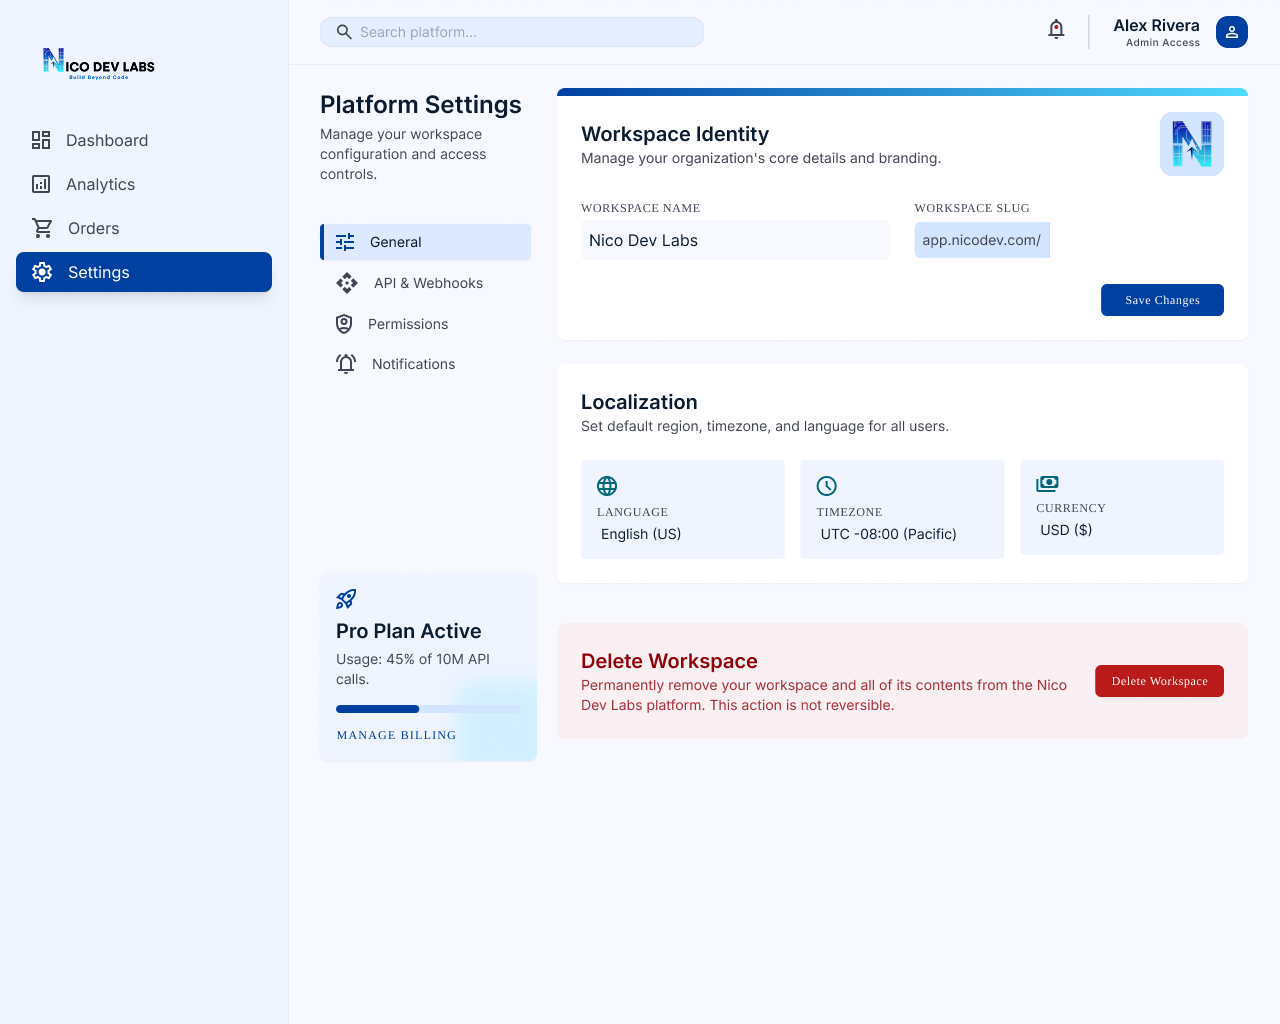Click the Language globe icon
Image resolution: width=1280 pixels, height=1024 pixels.
coord(607,486)
